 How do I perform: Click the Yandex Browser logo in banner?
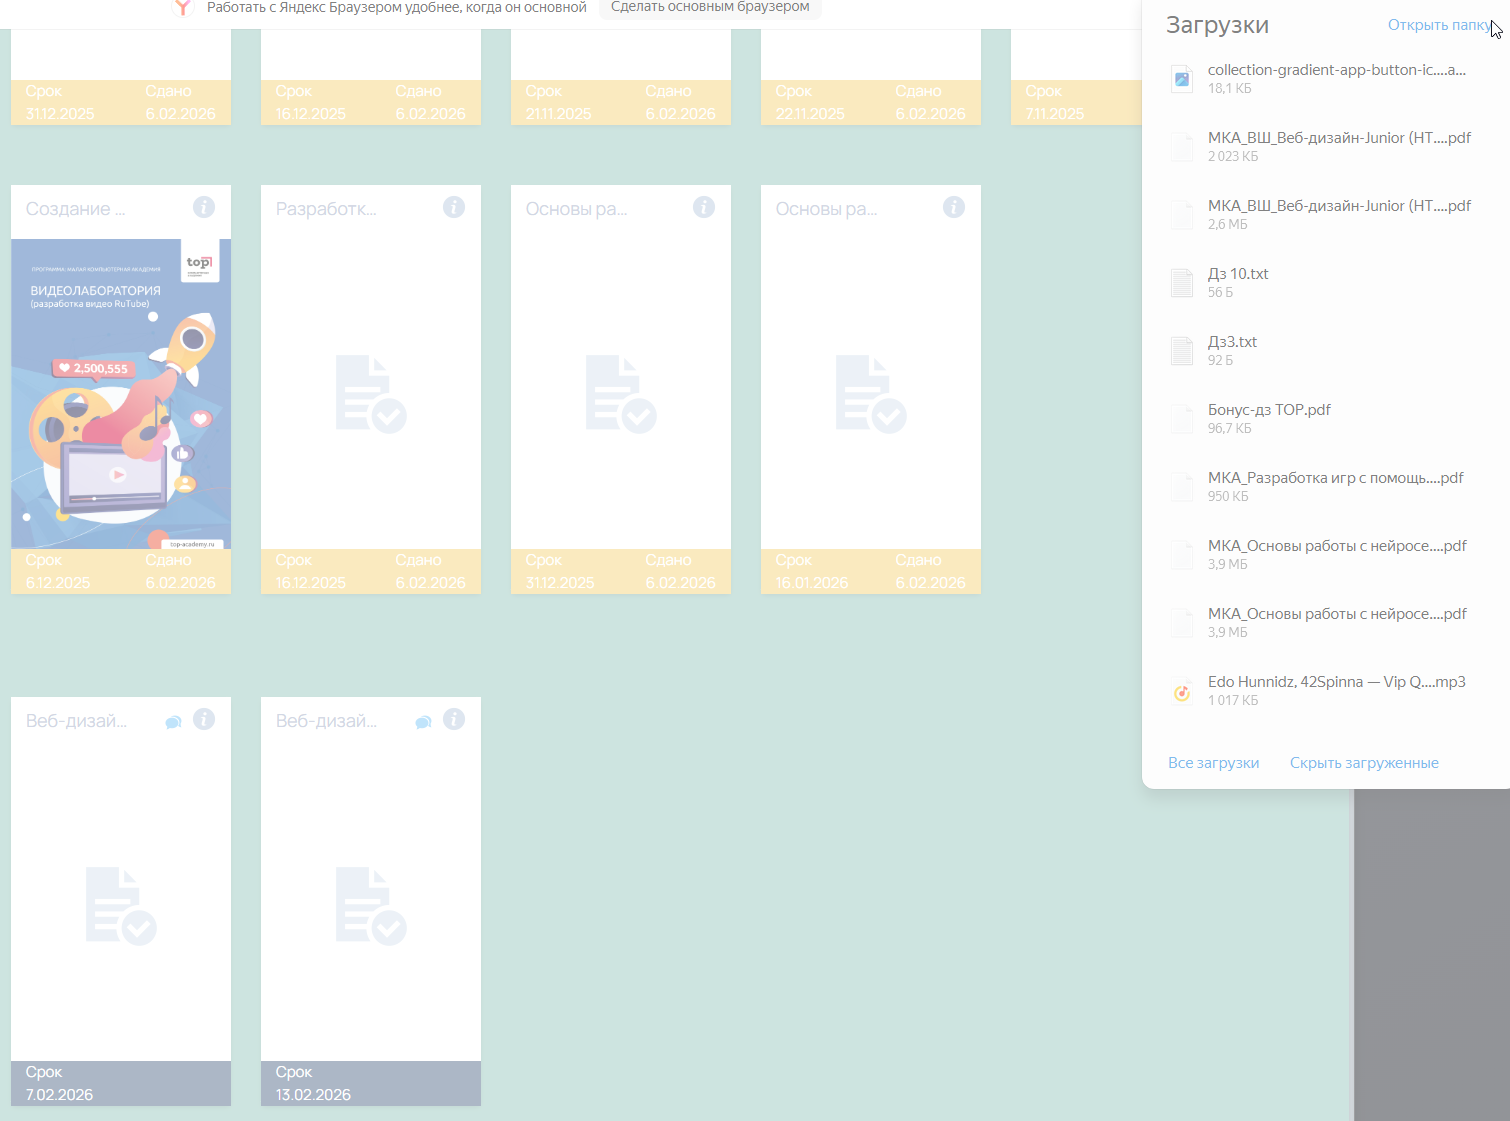[182, 8]
